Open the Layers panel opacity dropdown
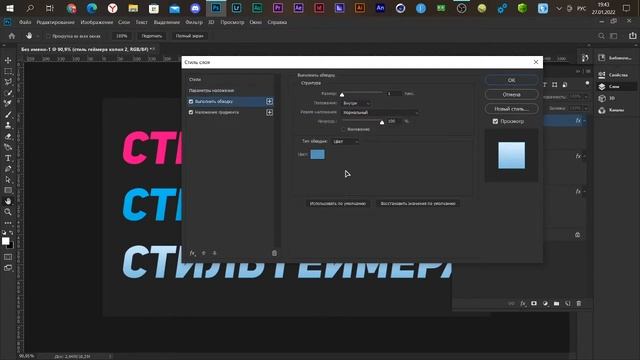The image size is (640, 360). click(586, 97)
